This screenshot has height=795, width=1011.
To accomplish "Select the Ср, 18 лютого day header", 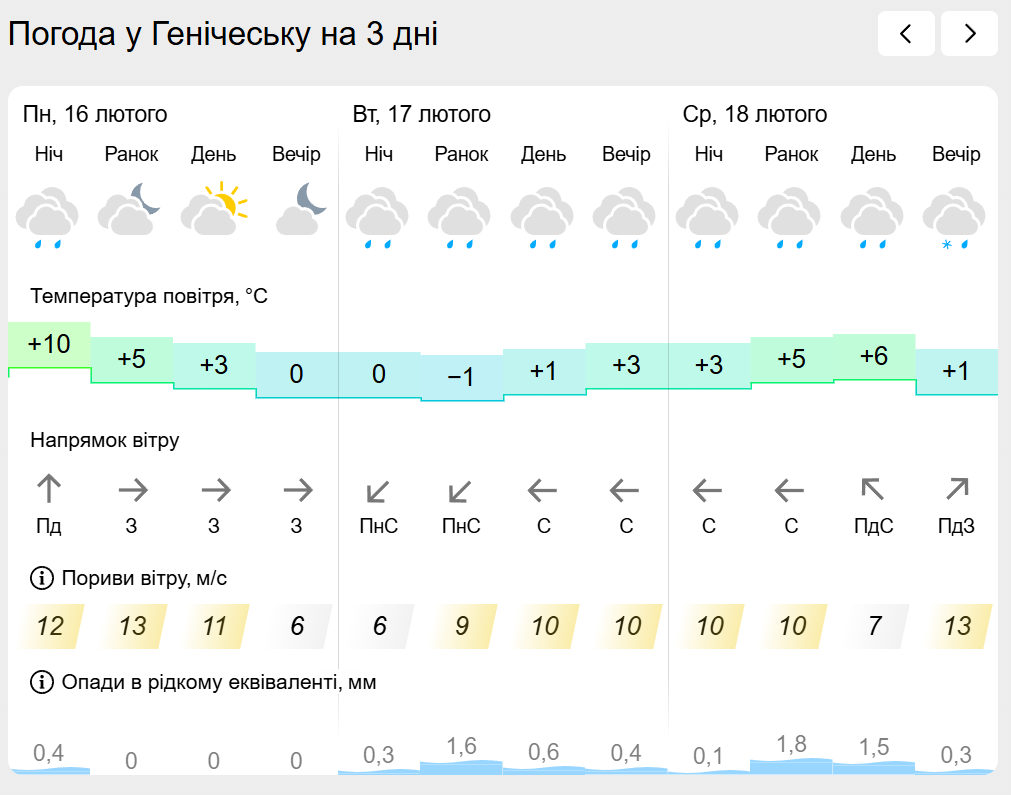I will pyautogui.click(x=754, y=114).
